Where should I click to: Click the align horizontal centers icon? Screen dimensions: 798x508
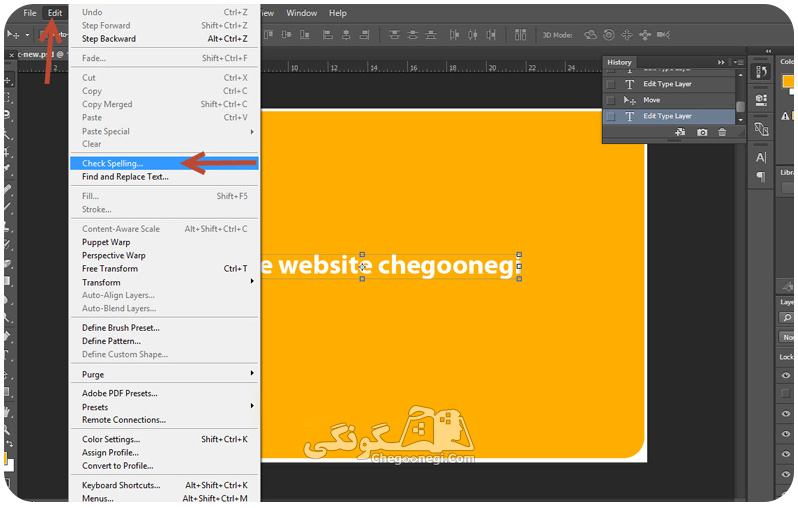click(346, 35)
